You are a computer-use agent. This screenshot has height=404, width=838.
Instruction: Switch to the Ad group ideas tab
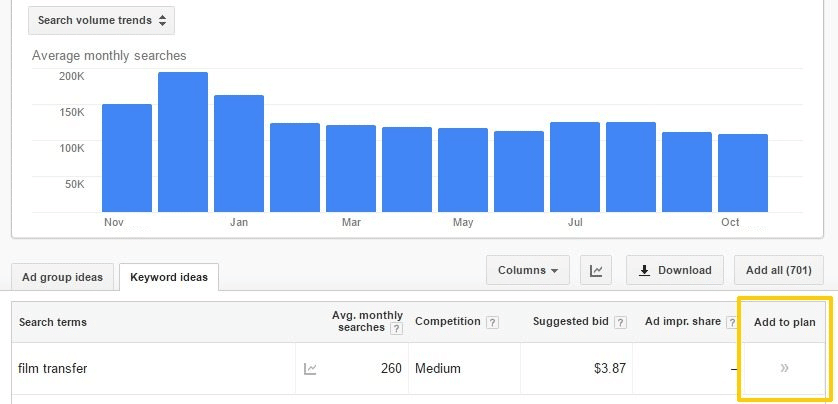61,277
